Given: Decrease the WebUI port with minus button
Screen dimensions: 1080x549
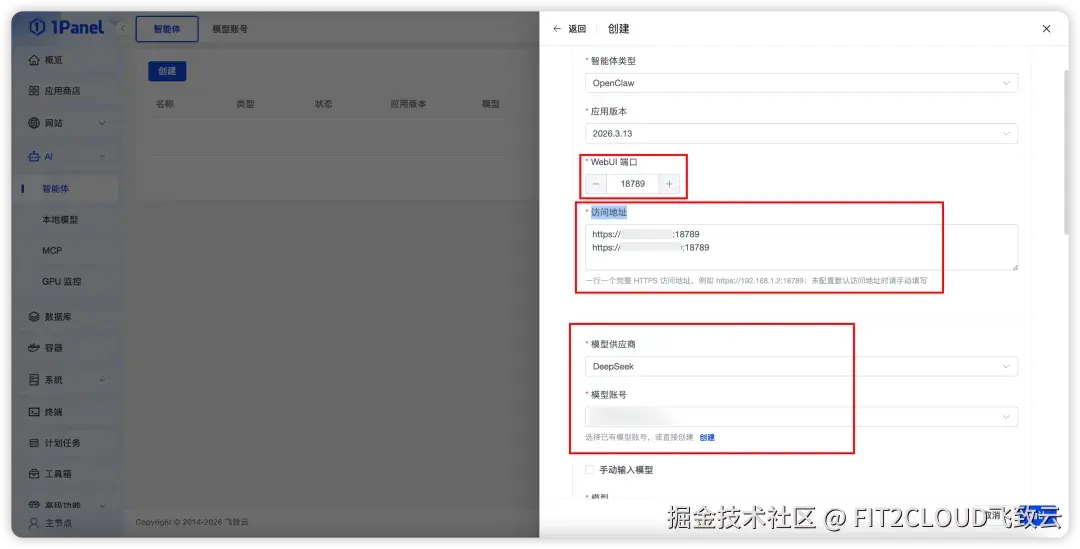Looking at the screenshot, I should [596, 184].
